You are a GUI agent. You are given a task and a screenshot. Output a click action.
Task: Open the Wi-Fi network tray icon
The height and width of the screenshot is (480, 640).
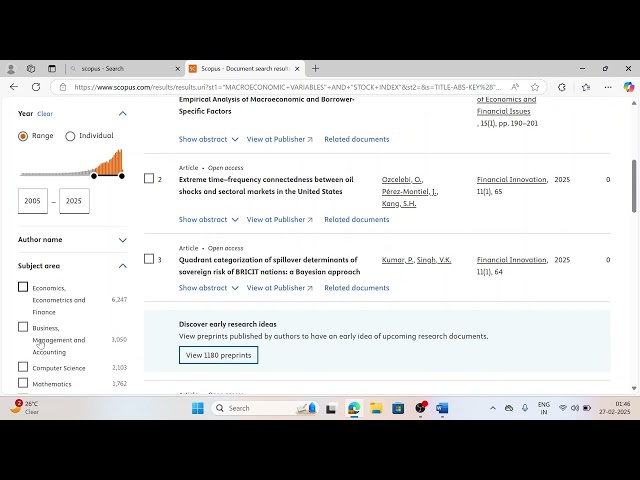pos(562,408)
